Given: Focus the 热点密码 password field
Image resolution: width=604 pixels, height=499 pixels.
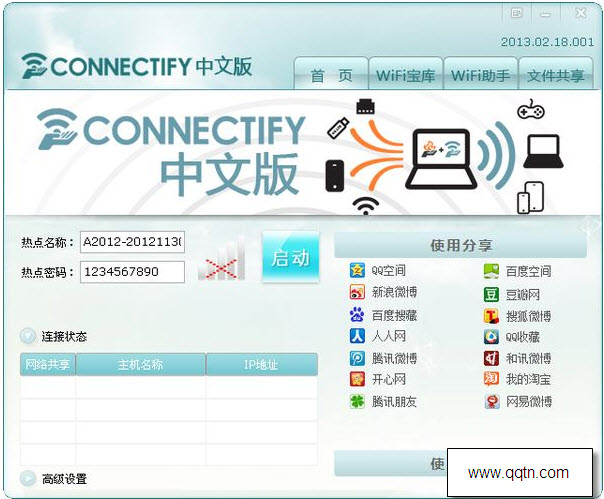Looking at the screenshot, I should coord(132,272).
